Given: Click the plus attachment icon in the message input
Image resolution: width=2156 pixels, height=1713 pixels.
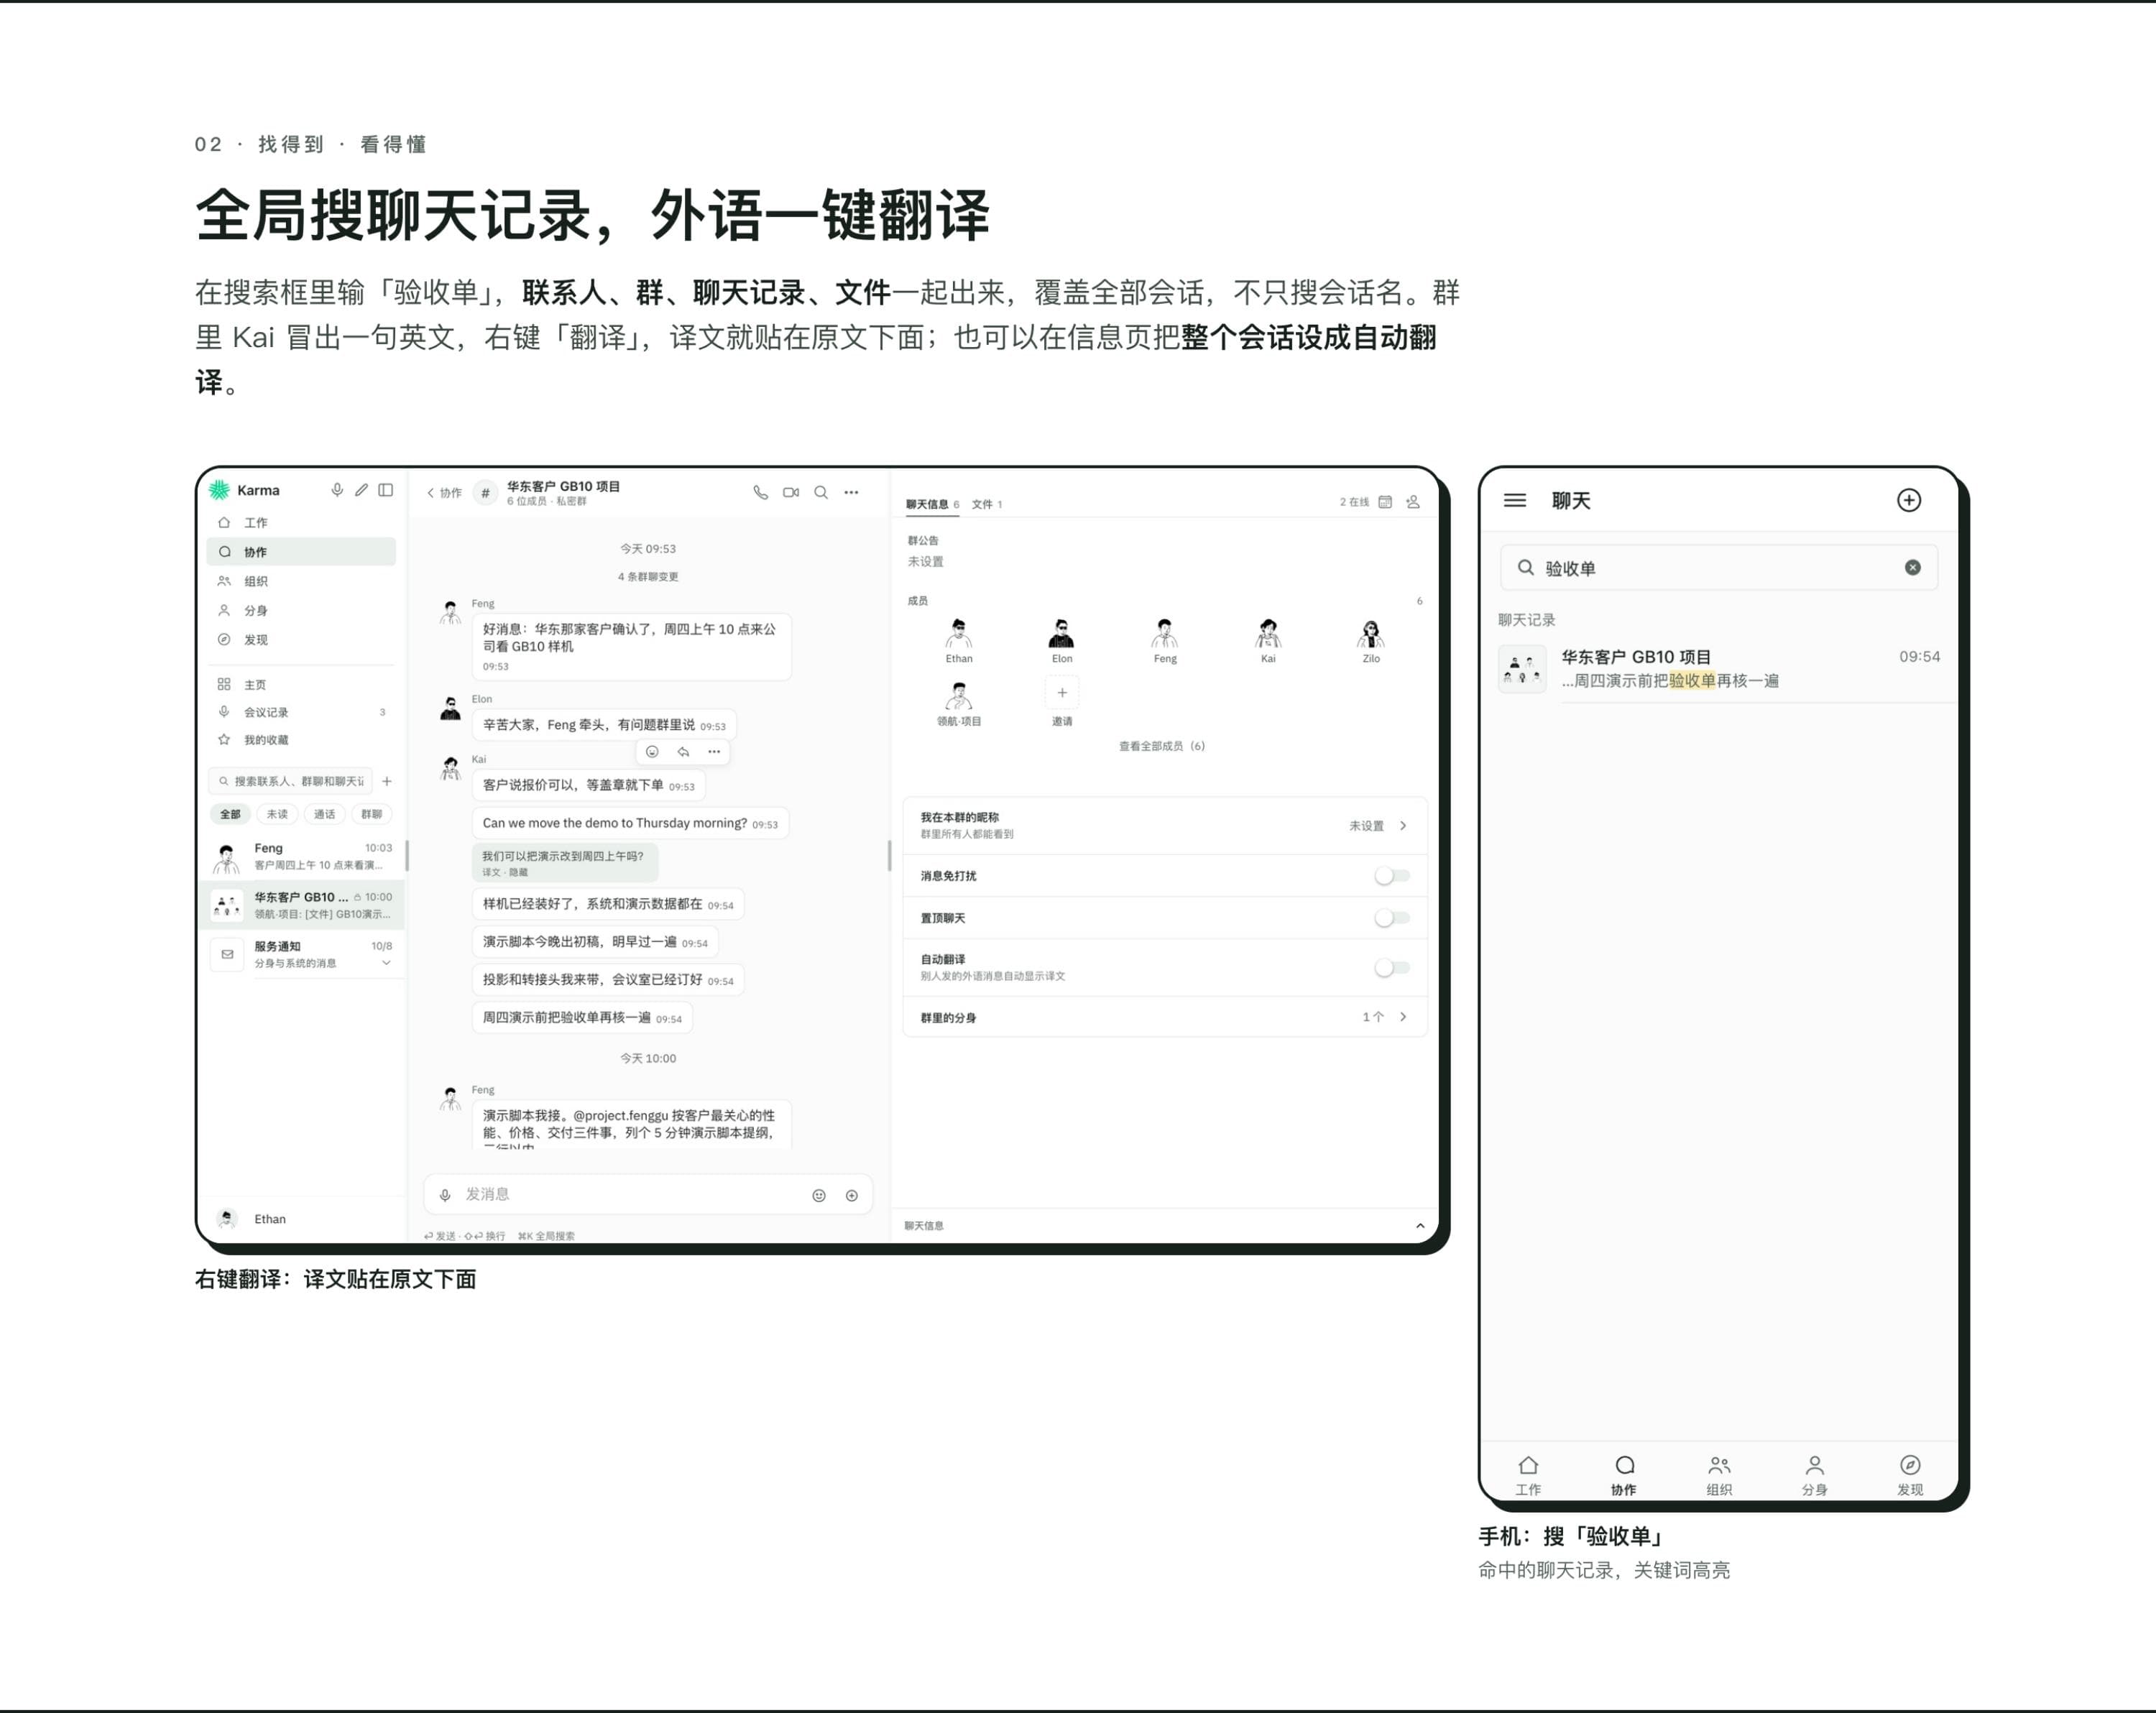Looking at the screenshot, I should [852, 1195].
